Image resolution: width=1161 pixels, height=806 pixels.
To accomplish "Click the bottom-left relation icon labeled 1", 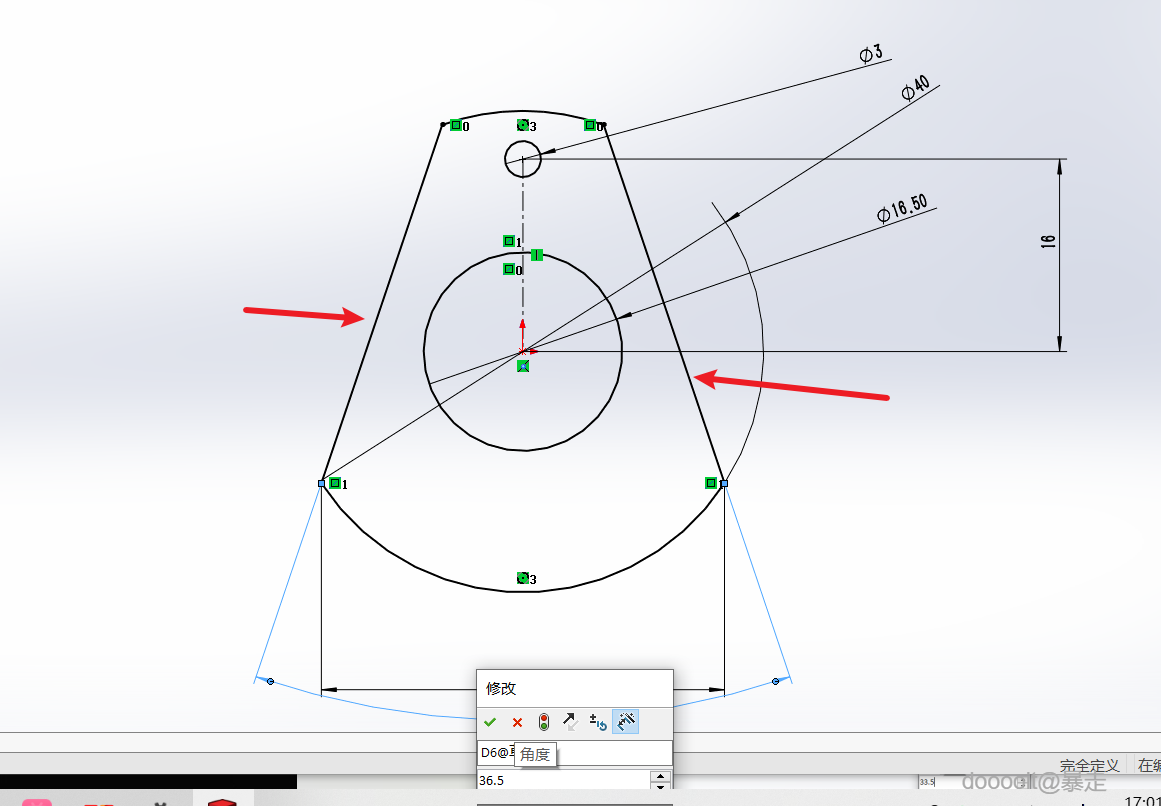I will coord(335,483).
